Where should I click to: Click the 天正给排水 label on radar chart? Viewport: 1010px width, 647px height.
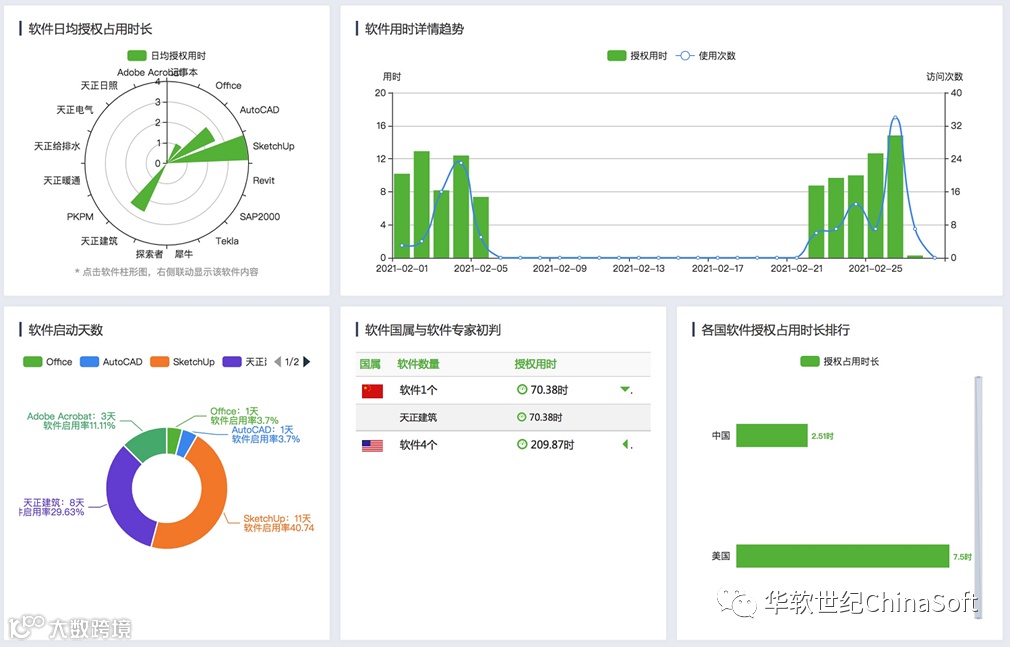[x=57, y=146]
